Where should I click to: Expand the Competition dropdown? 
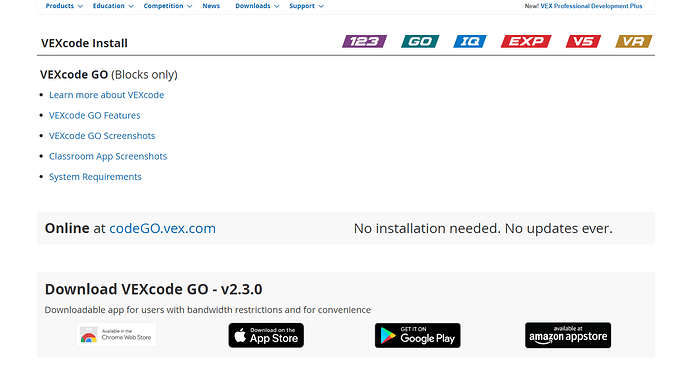[168, 6]
